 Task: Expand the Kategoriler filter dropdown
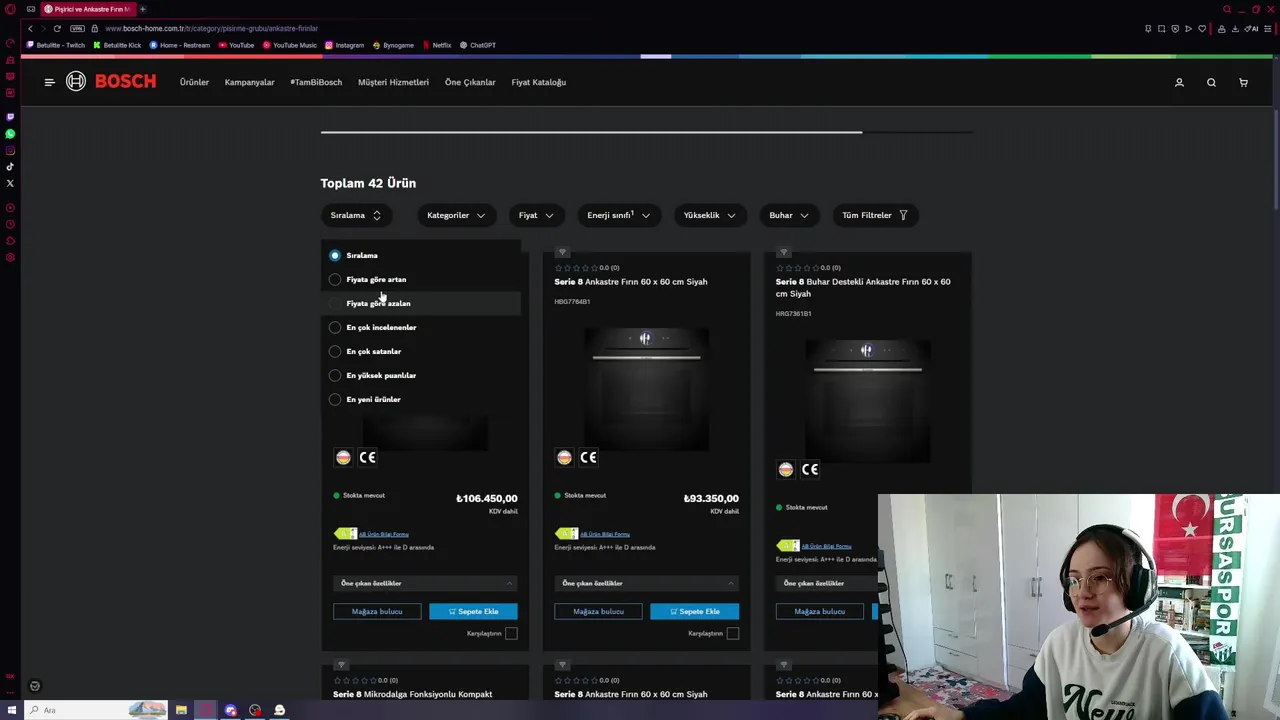456,215
